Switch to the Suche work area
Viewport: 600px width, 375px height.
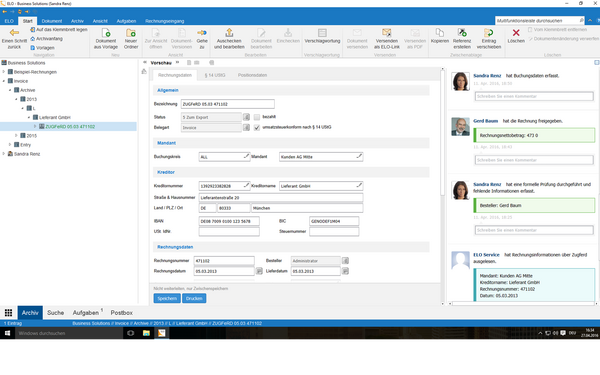55,313
